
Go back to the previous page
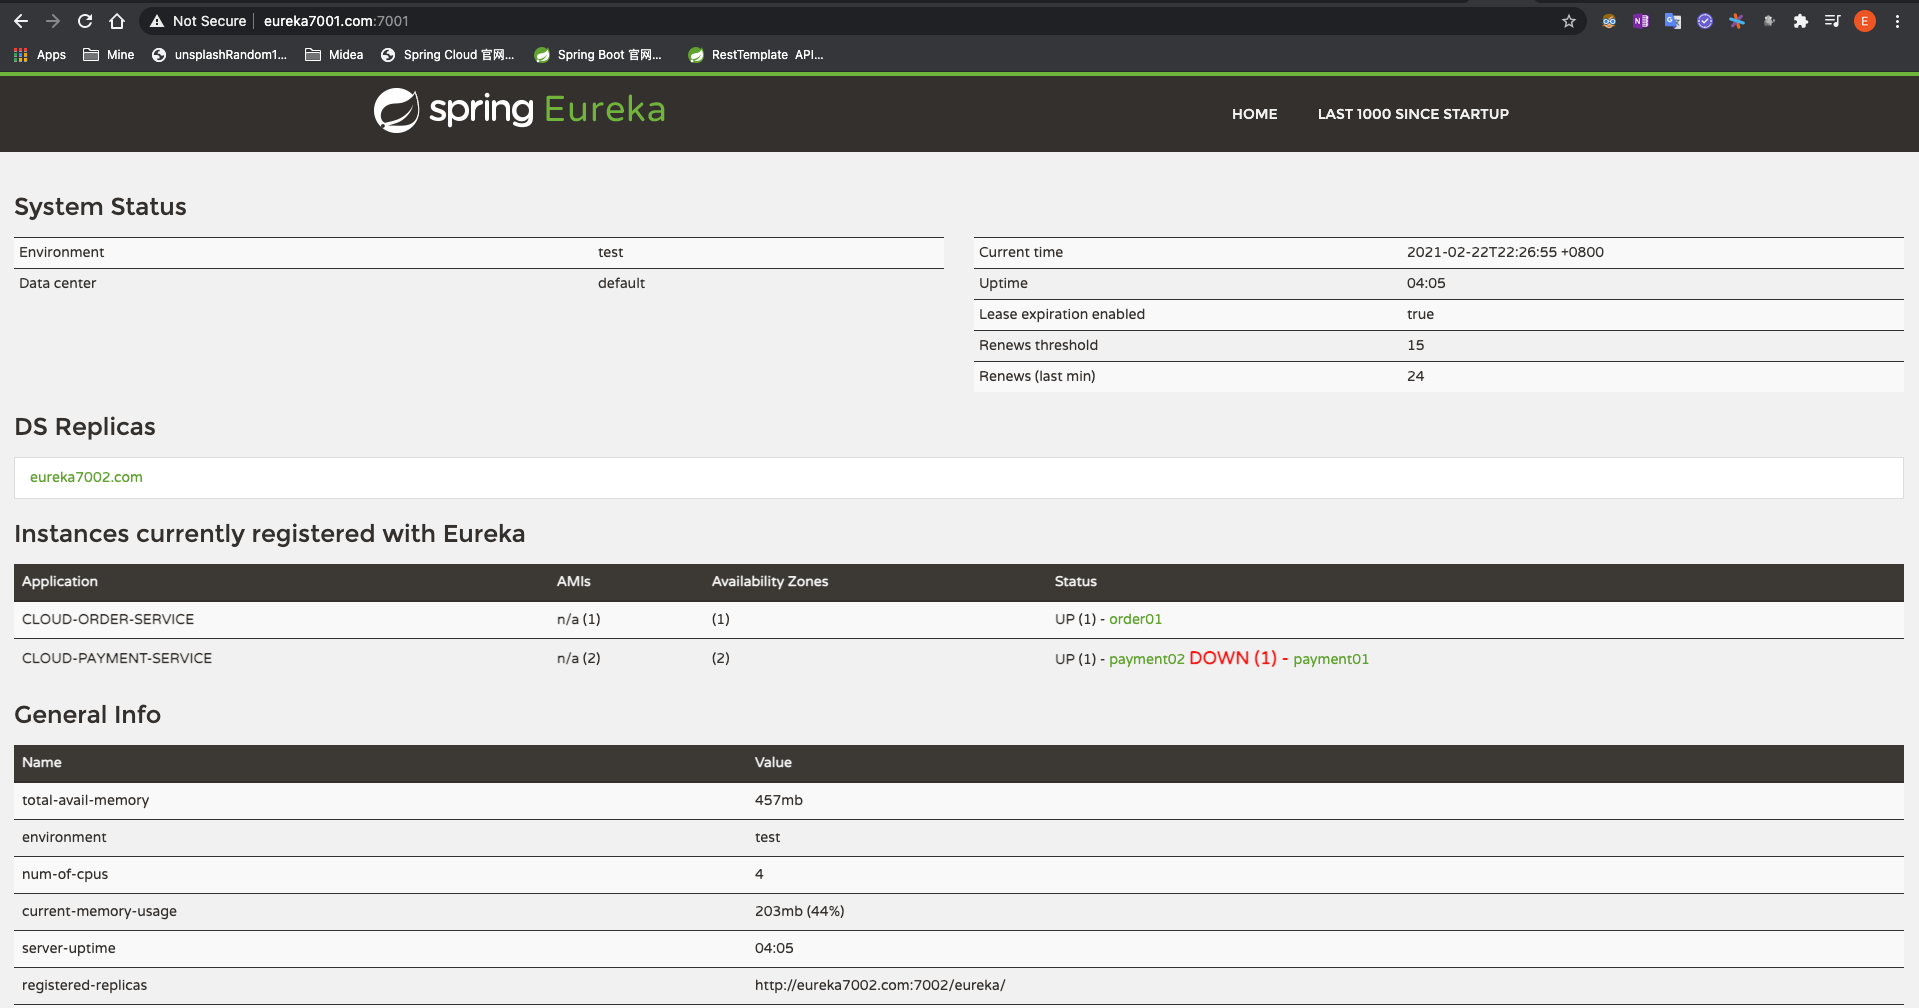21,21
